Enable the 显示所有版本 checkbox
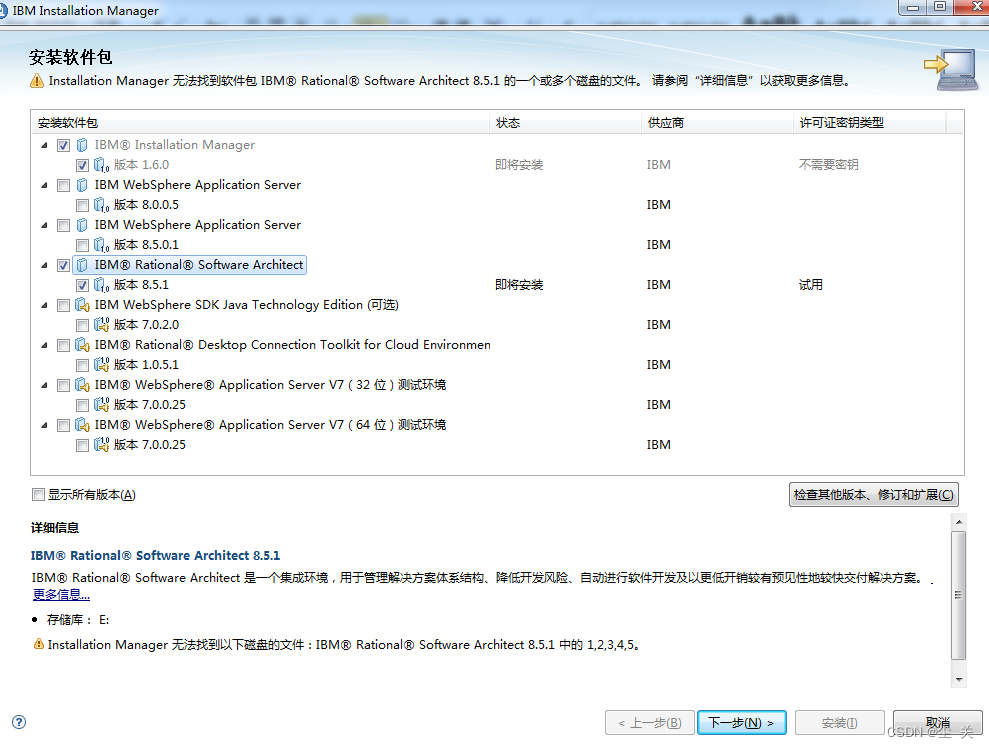Screen dimensions: 989x748 click(x=37, y=493)
